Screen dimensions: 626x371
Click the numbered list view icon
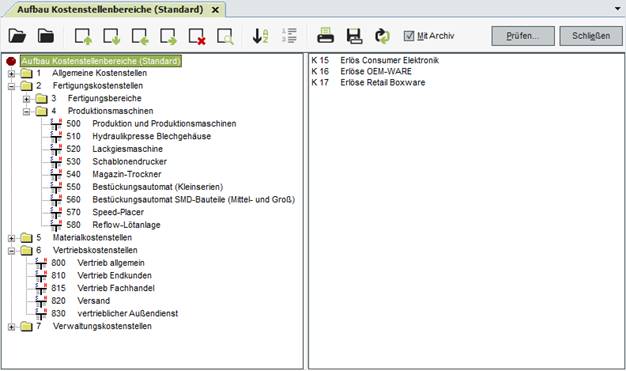(x=289, y=36)
